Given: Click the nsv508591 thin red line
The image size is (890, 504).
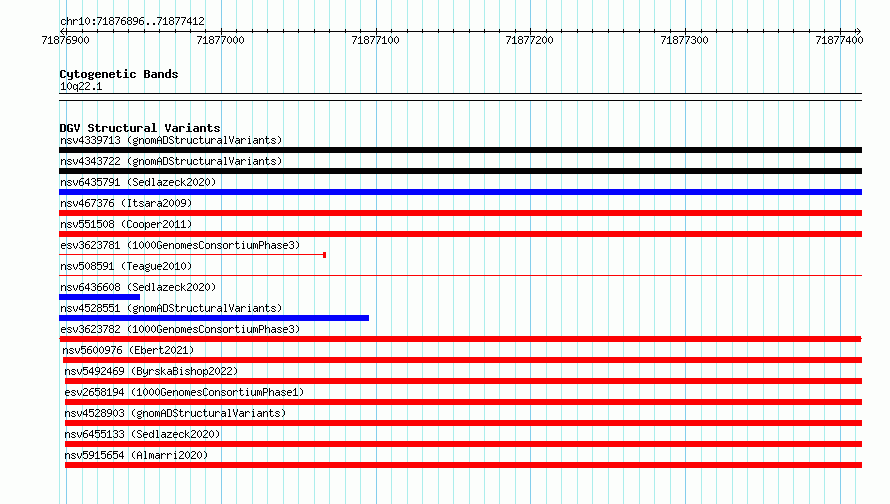Looking at the screenshot, I should coord(460,276).
